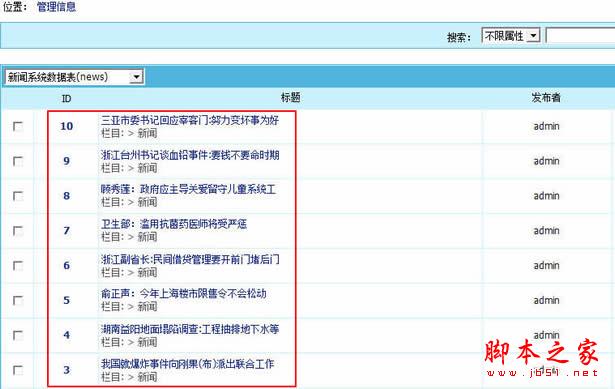
Task: Click the 新闻 column link under ID 9
Action: pos(147,168)
